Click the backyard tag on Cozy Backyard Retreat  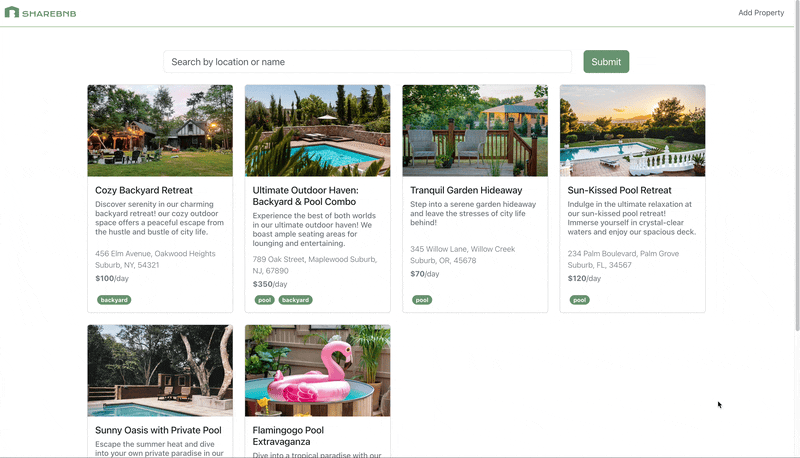(x=114, y=300)
